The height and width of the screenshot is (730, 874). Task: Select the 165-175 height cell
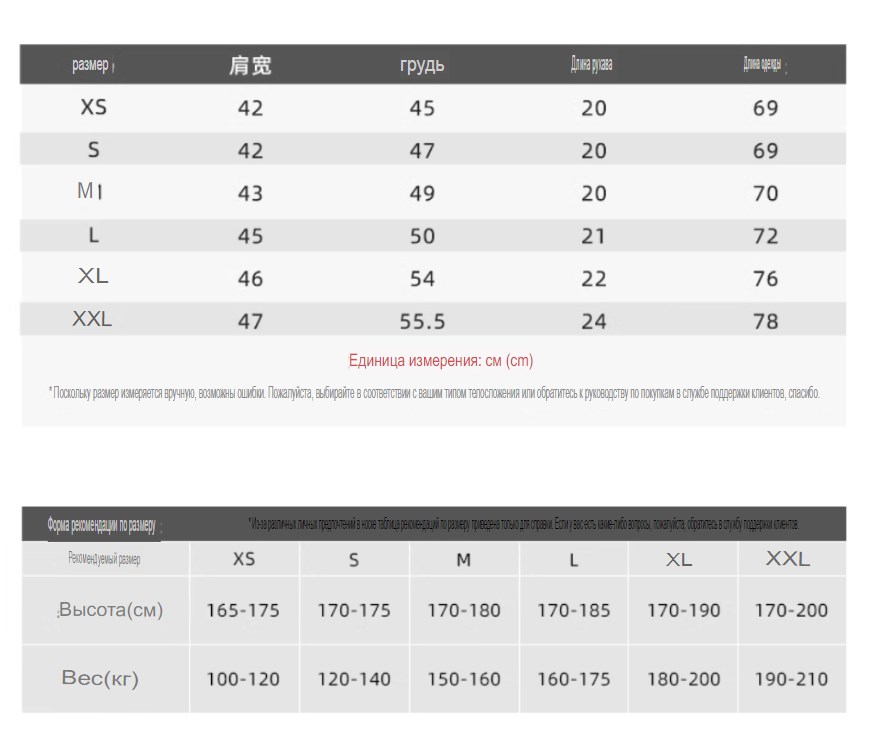(x=243, y=611)
